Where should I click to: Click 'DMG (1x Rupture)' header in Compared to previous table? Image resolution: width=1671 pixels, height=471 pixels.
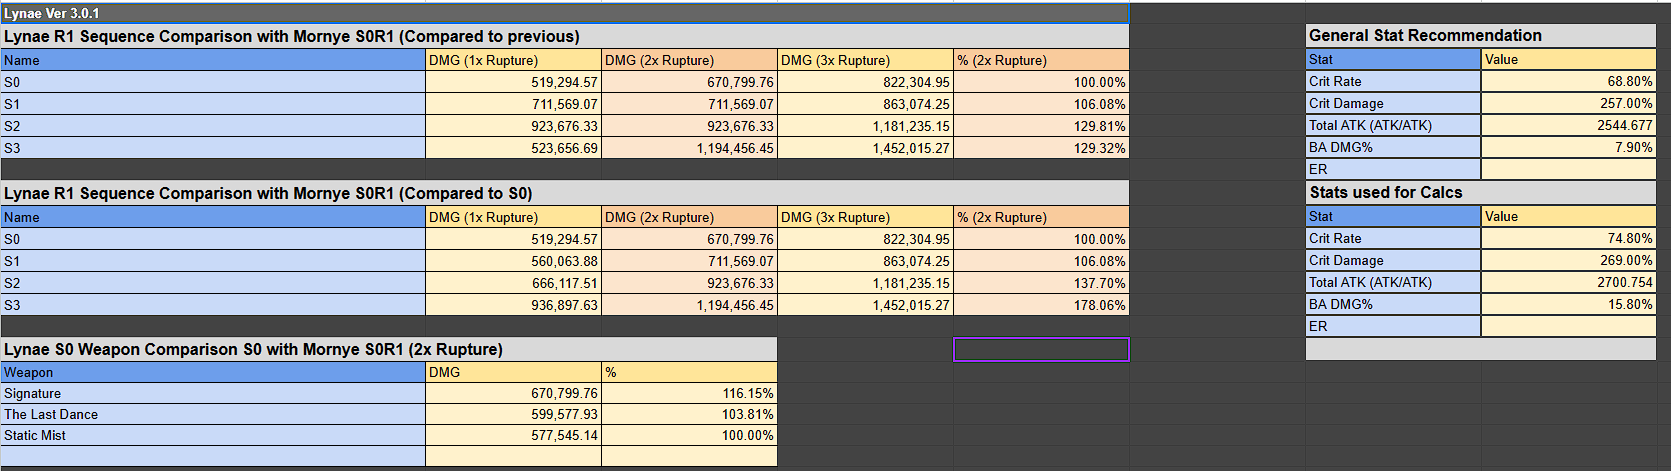point(513,60)
